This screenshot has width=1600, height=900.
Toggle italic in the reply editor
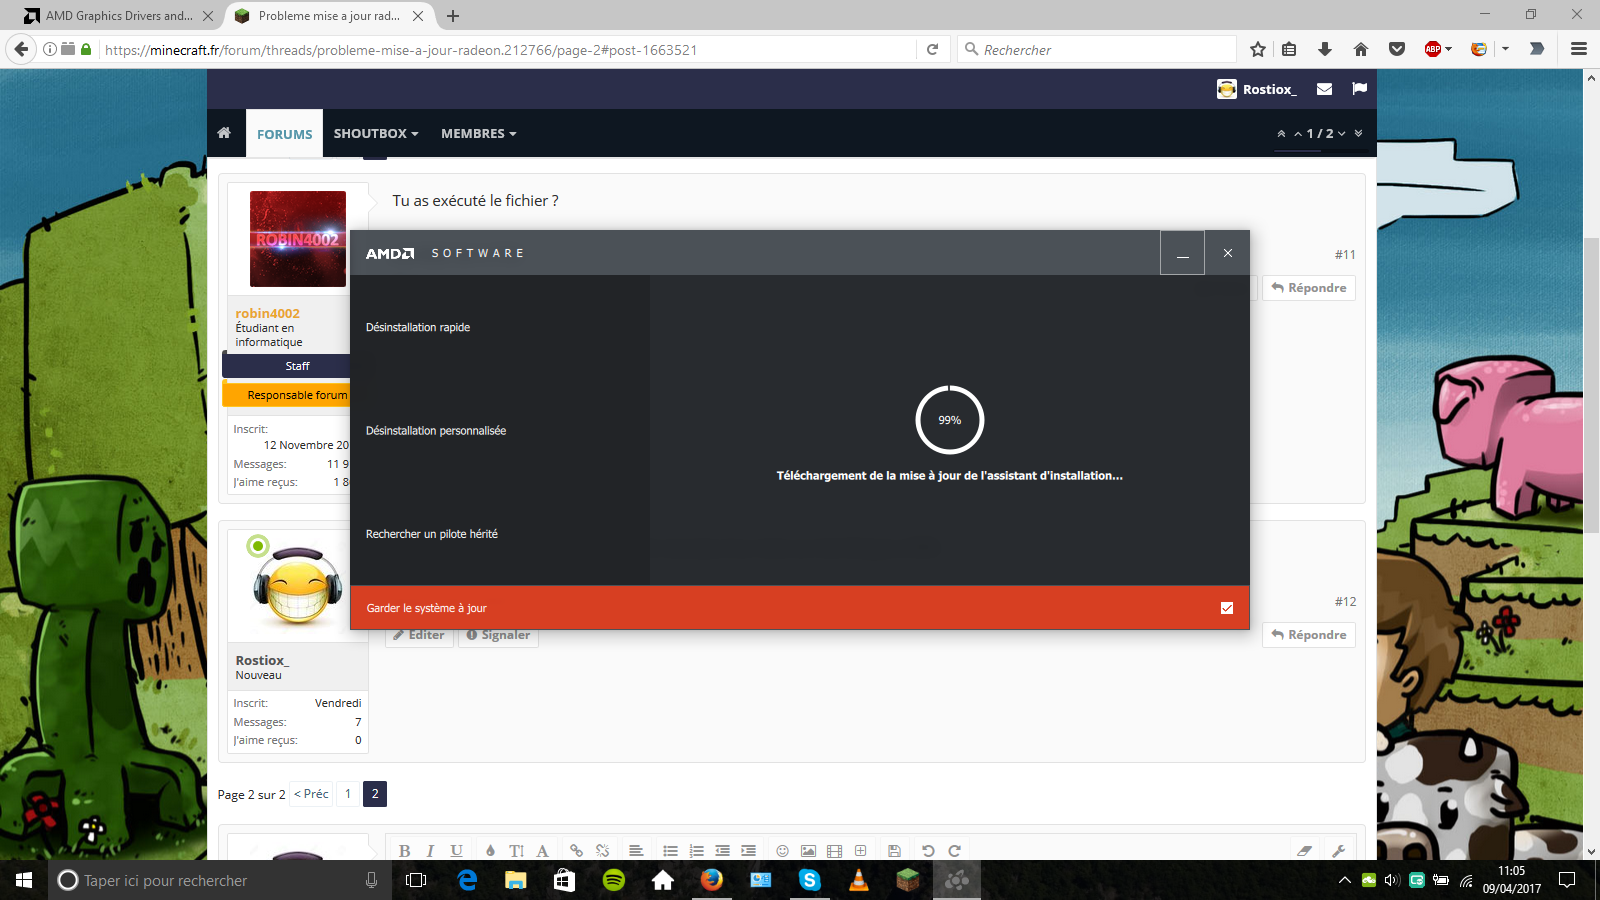(430, 851)
